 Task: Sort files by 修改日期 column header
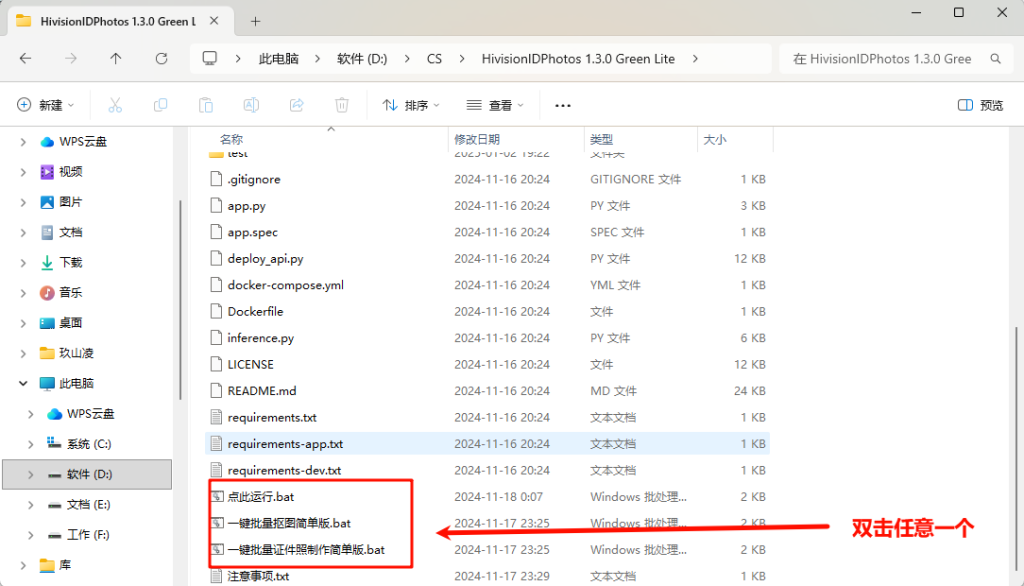(x=476, y=139)
